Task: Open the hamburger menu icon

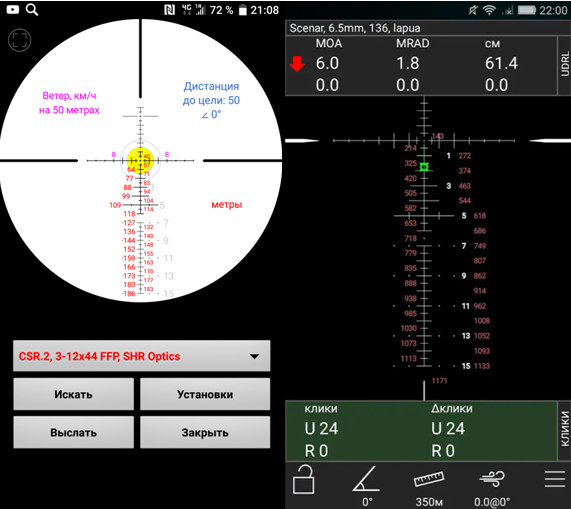Action: tap(555, 479)
